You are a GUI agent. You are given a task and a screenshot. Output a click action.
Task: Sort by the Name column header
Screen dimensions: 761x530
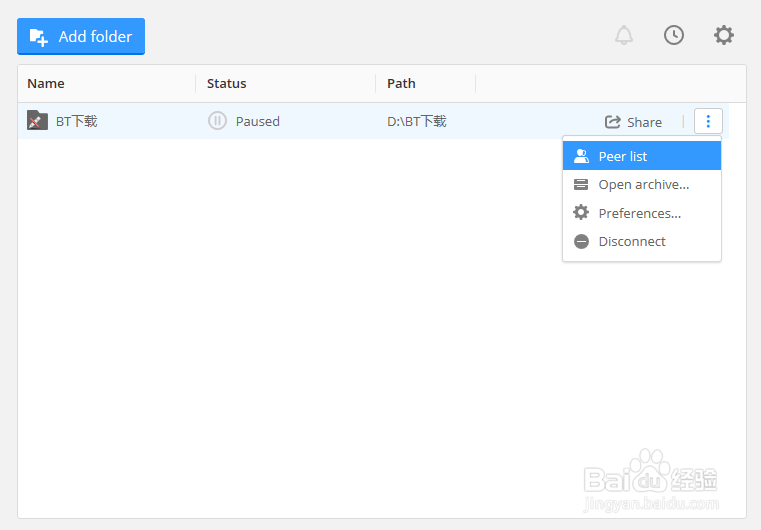(x=46, y=83)
